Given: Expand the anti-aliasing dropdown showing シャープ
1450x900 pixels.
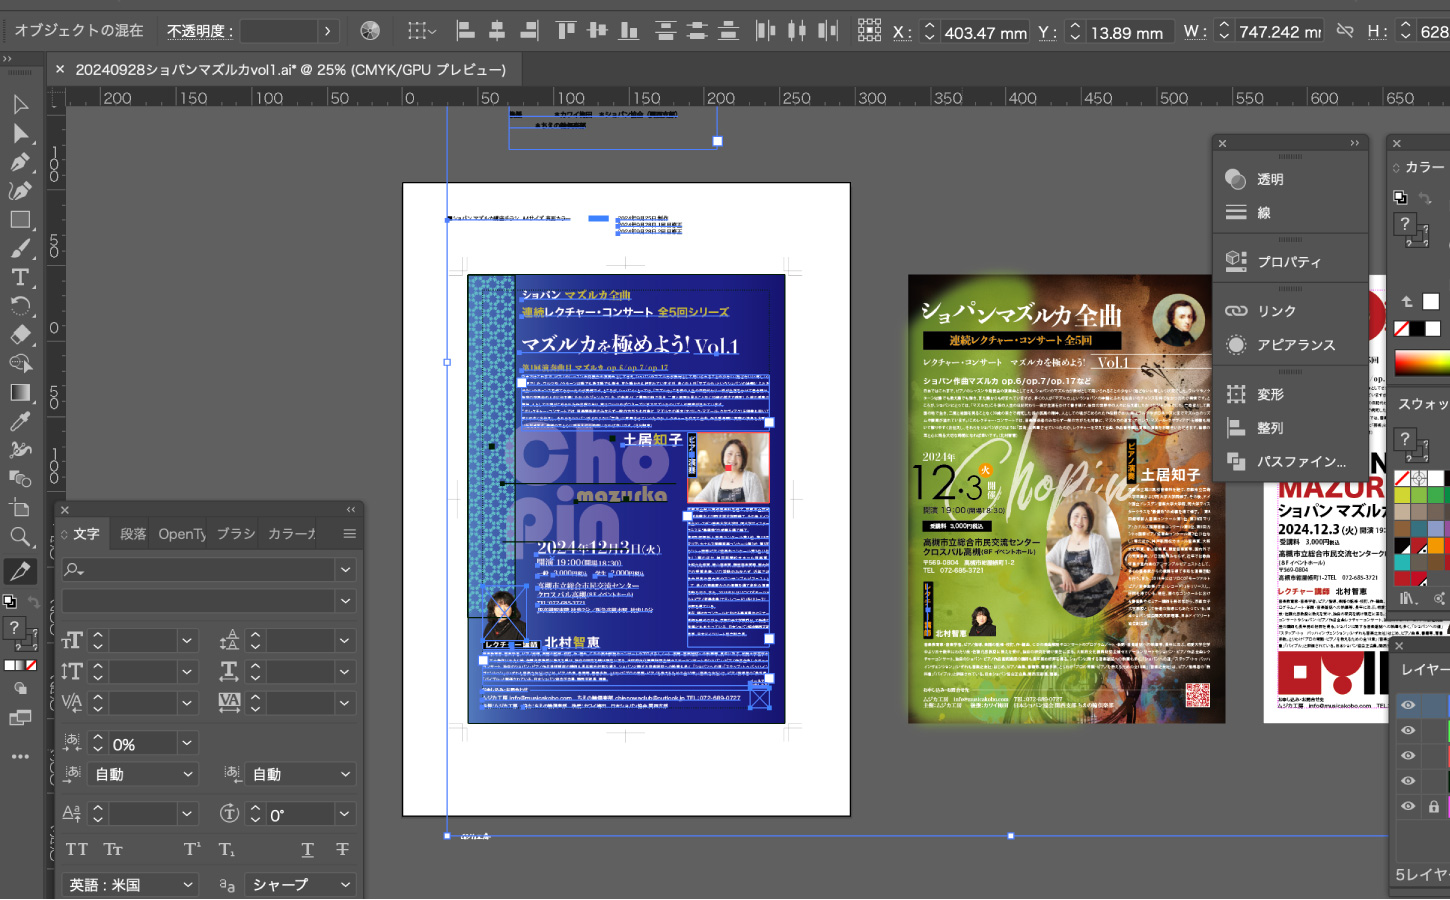Looking at the screenshot, I should (300, 885).
